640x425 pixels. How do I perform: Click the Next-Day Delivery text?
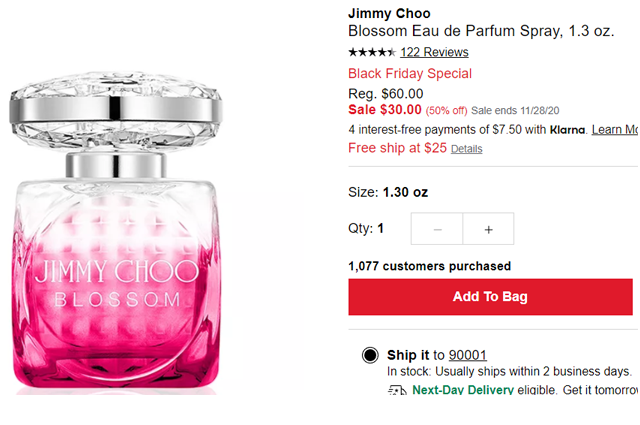(x=463, y=389)
